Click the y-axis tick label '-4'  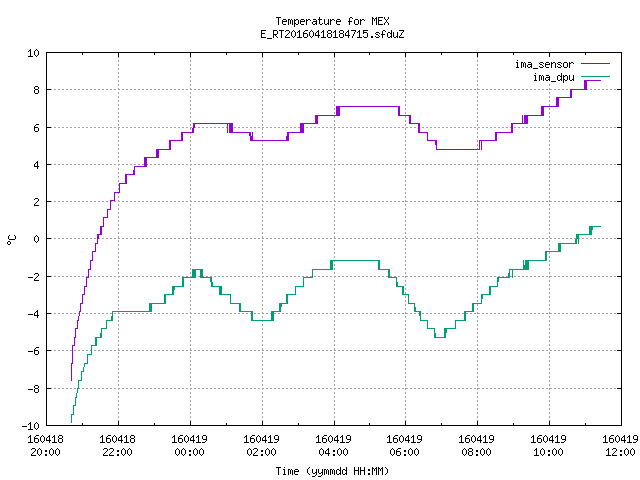tap(33, 314)
